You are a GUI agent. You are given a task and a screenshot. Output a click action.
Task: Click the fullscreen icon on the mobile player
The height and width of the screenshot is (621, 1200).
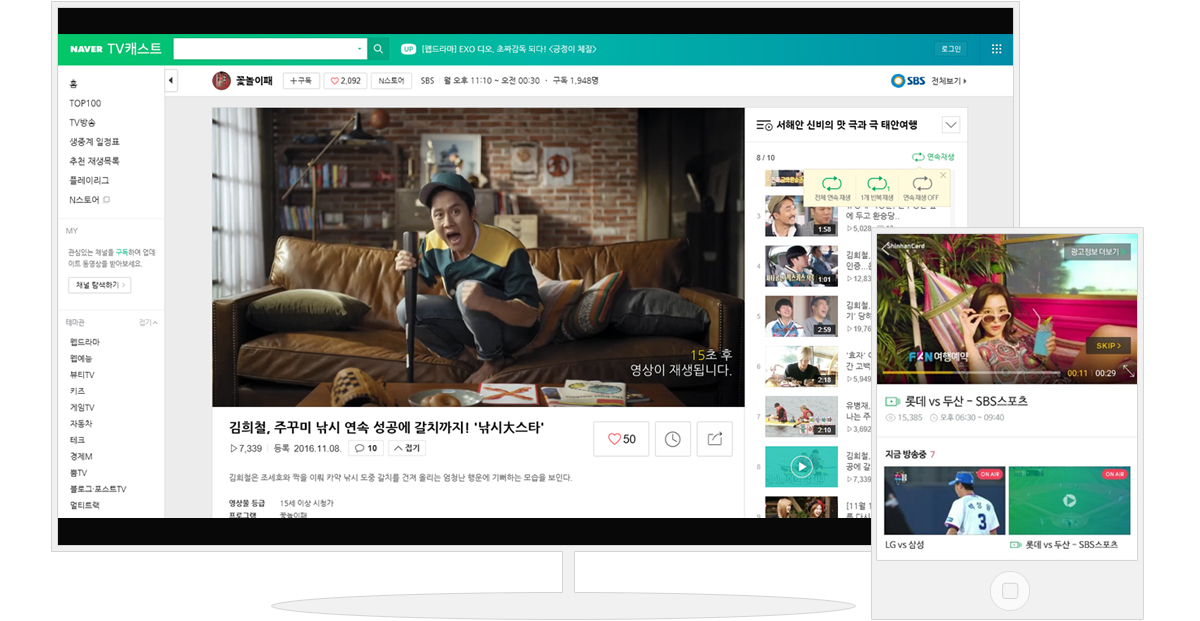click(1128, 371)
